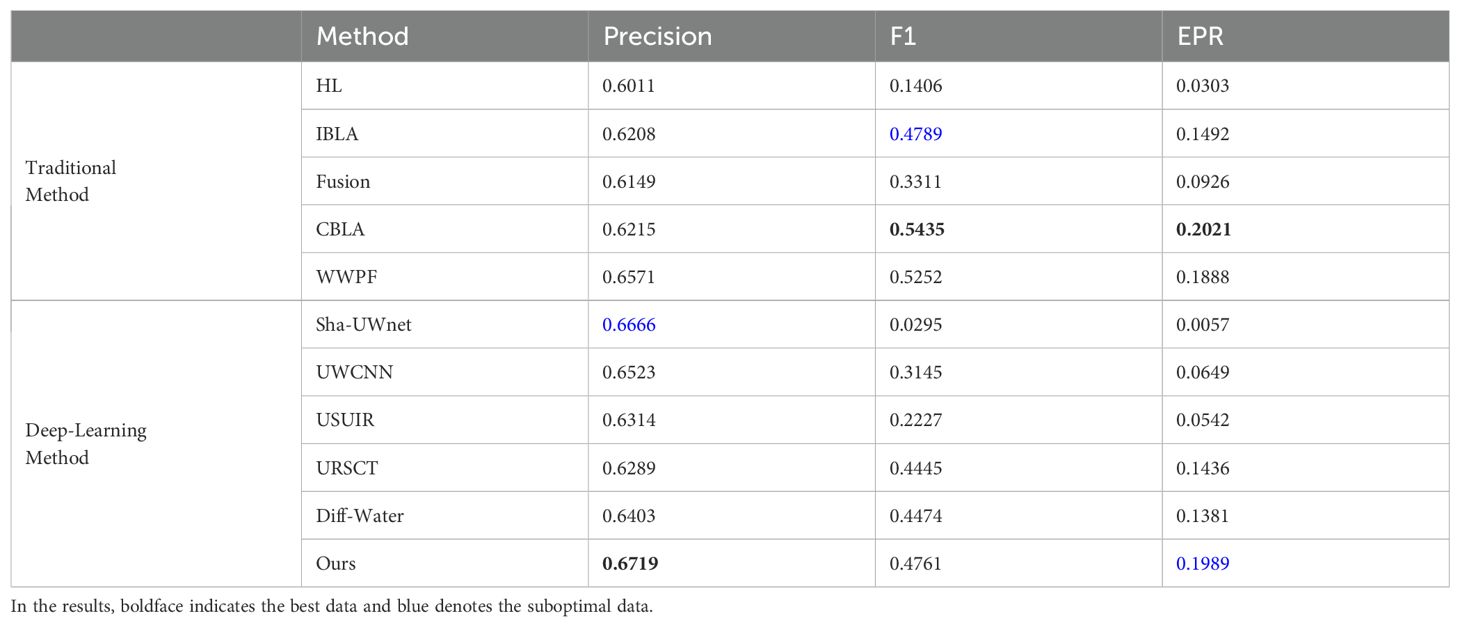Select the UWCNN method cell
Viewport: 1460px width, 627px height.
(x=444, y=372)
